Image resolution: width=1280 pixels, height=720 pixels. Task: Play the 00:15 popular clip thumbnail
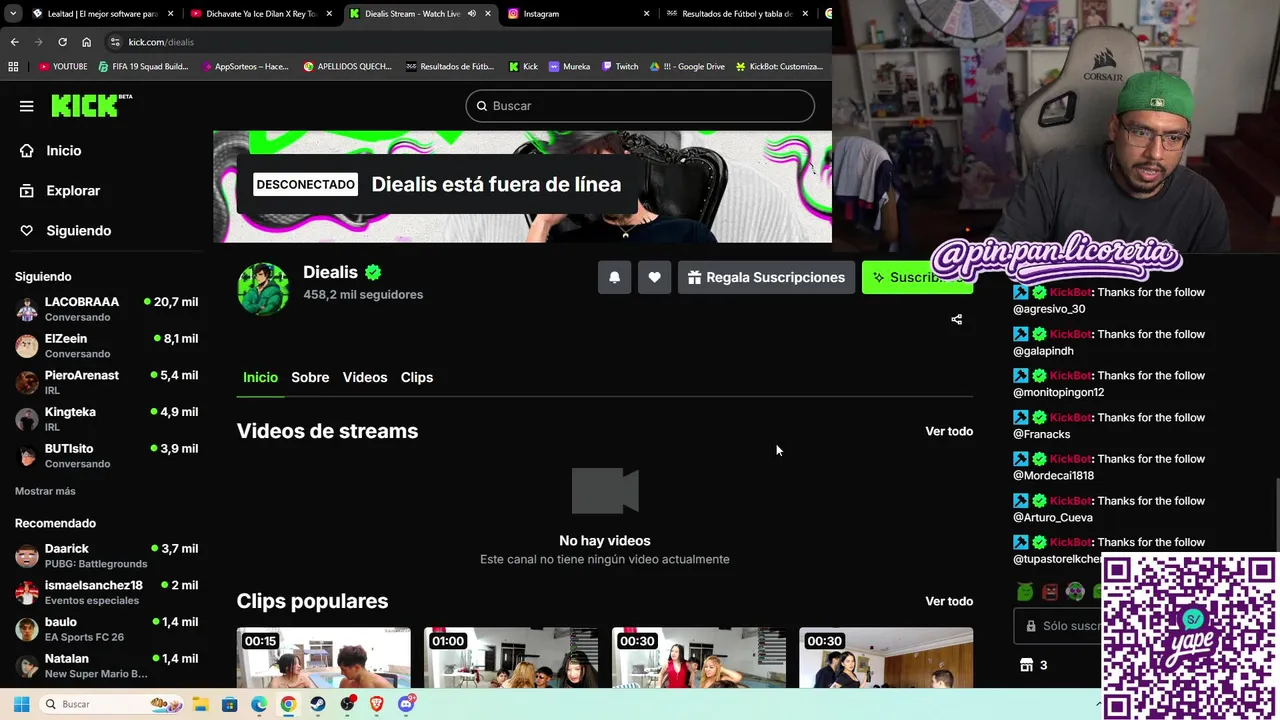323,658
